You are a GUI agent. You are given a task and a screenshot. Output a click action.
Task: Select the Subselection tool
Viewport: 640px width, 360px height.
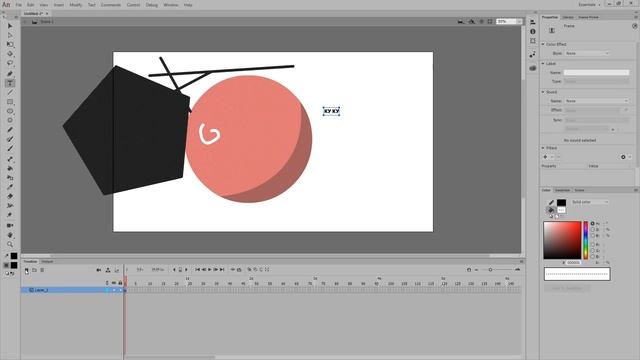click(x=10, y=35)
